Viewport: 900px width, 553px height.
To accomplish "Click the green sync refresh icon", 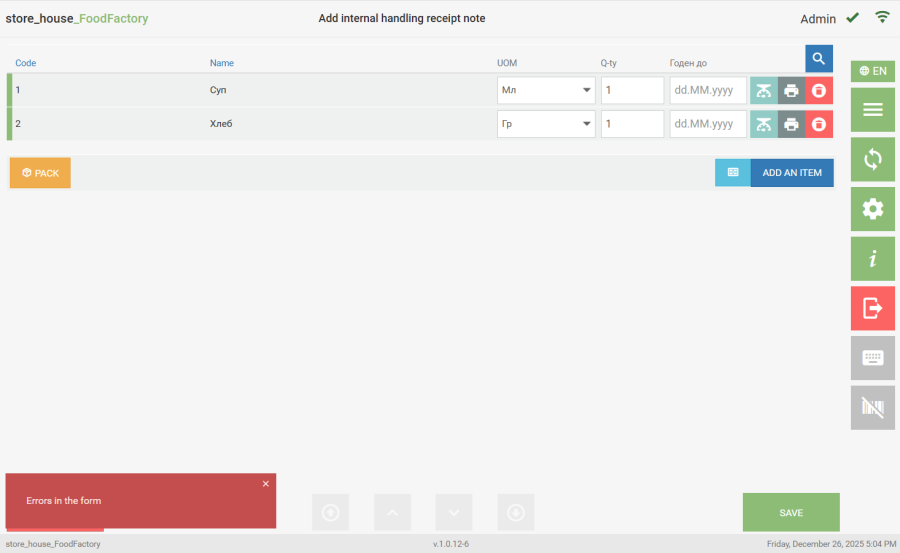I will coord(872,159).
